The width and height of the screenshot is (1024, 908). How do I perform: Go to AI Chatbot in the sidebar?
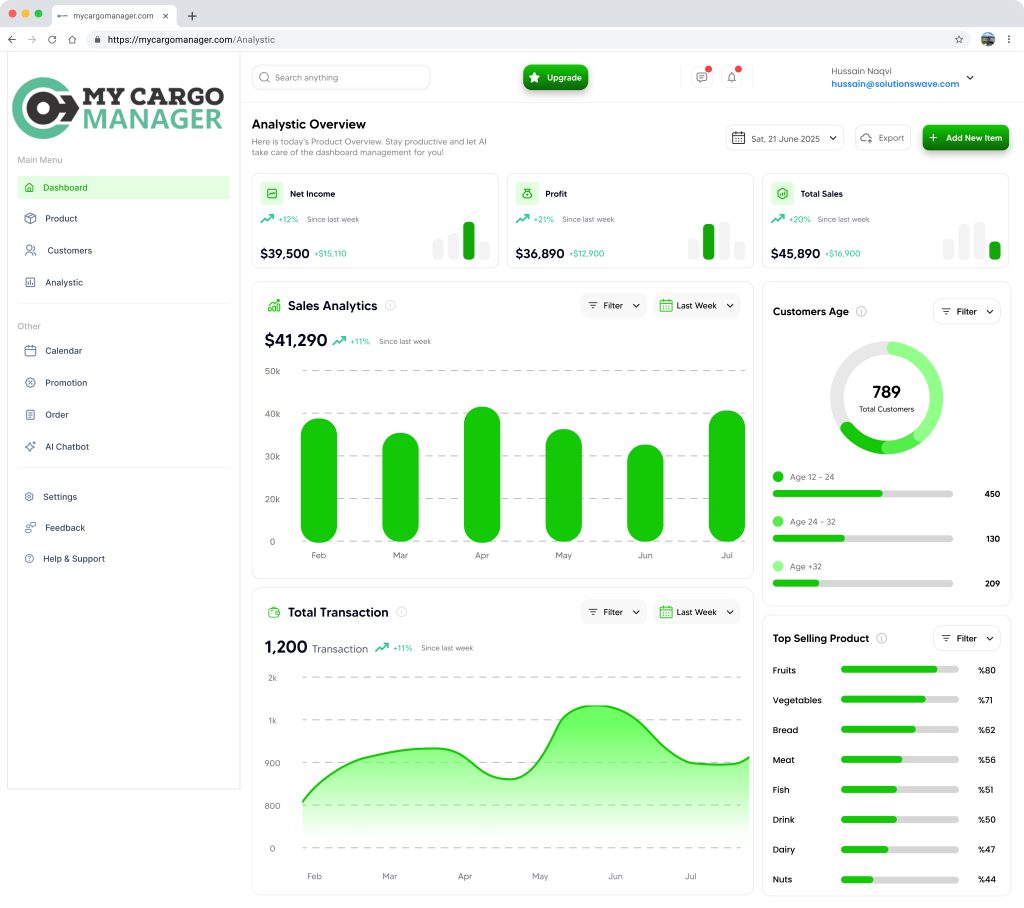(x=67, y=447)
